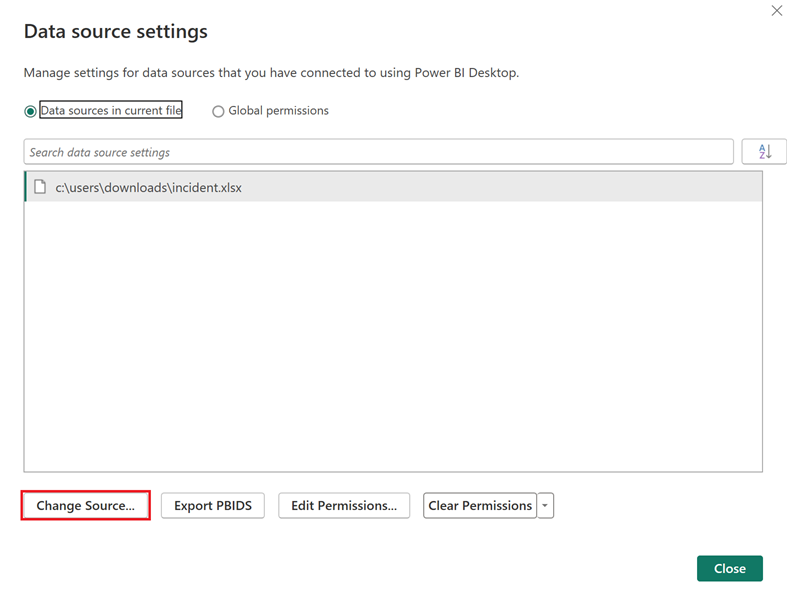Select the Data sources in current file radio

[30, 111]
